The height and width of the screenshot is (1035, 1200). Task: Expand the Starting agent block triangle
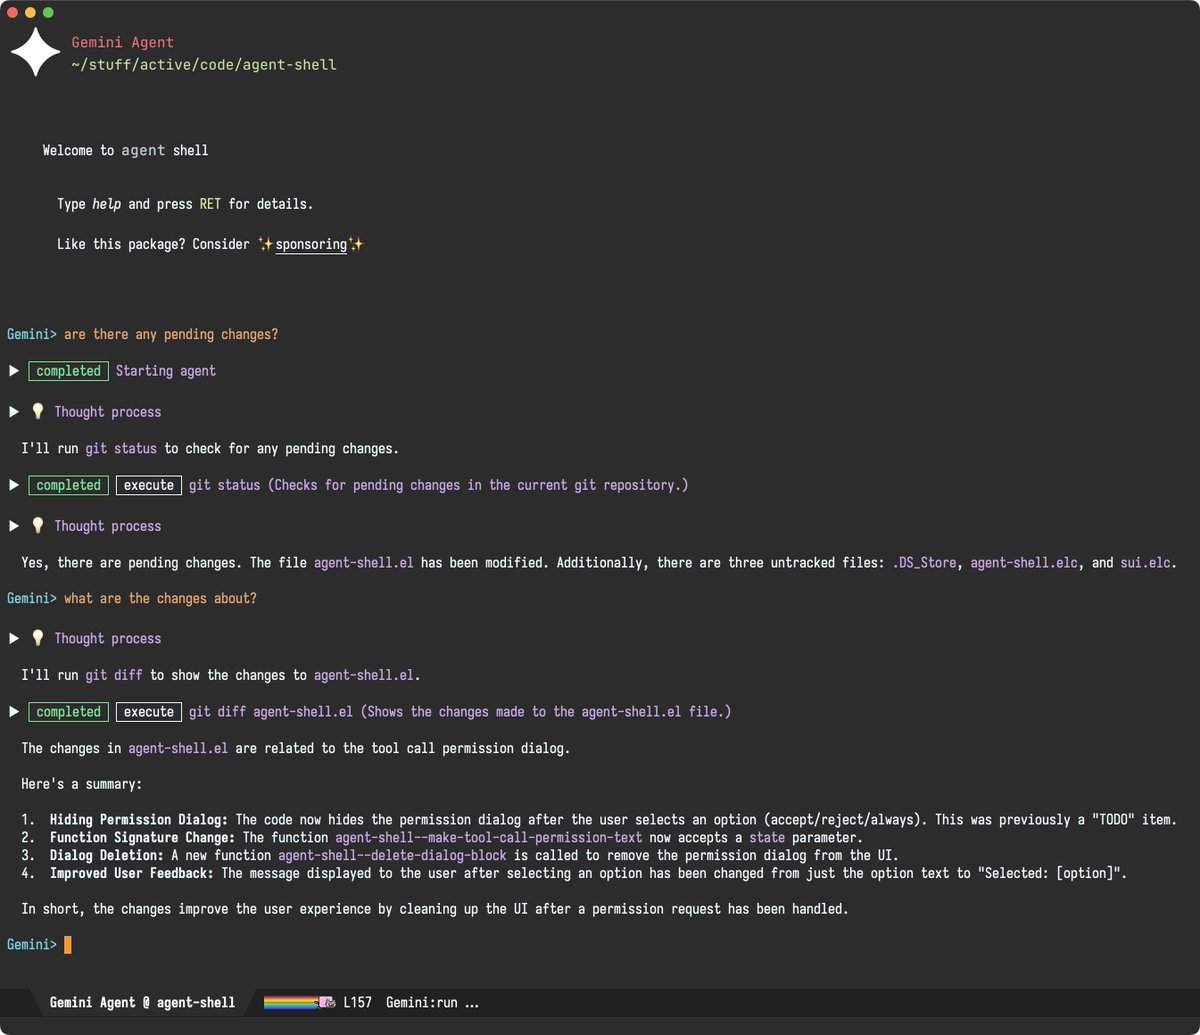point(14,371)
